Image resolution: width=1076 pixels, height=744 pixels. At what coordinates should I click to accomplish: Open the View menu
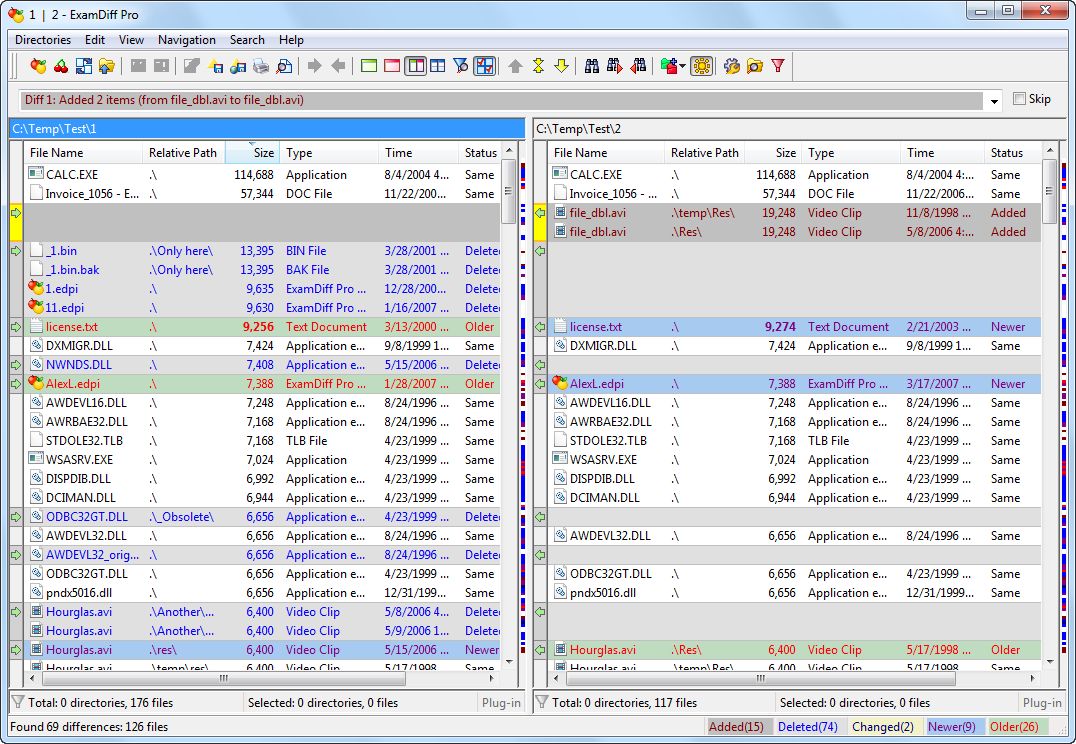click(131, 40)
